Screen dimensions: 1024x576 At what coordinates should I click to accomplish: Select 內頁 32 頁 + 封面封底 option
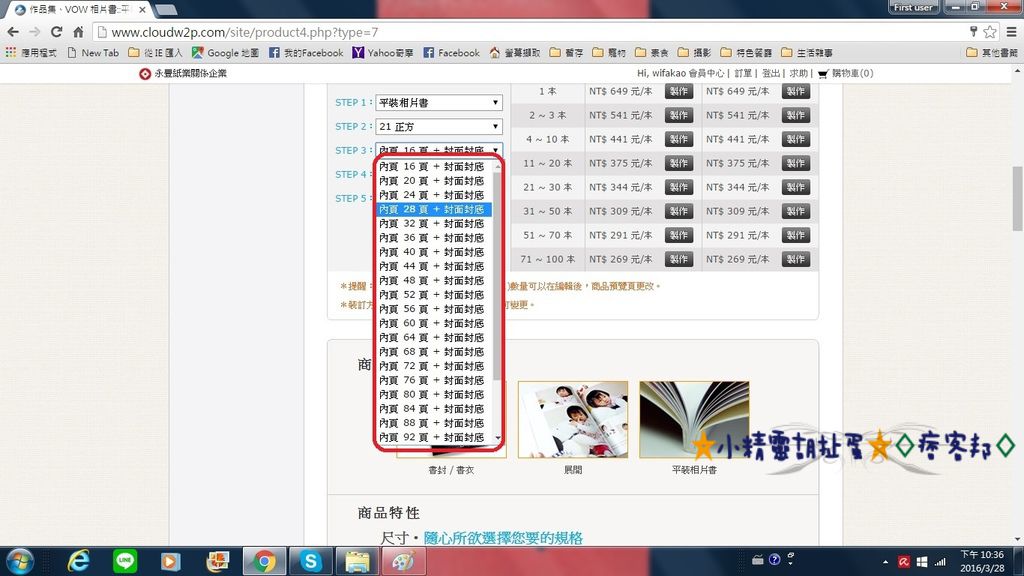pos(432,224)
